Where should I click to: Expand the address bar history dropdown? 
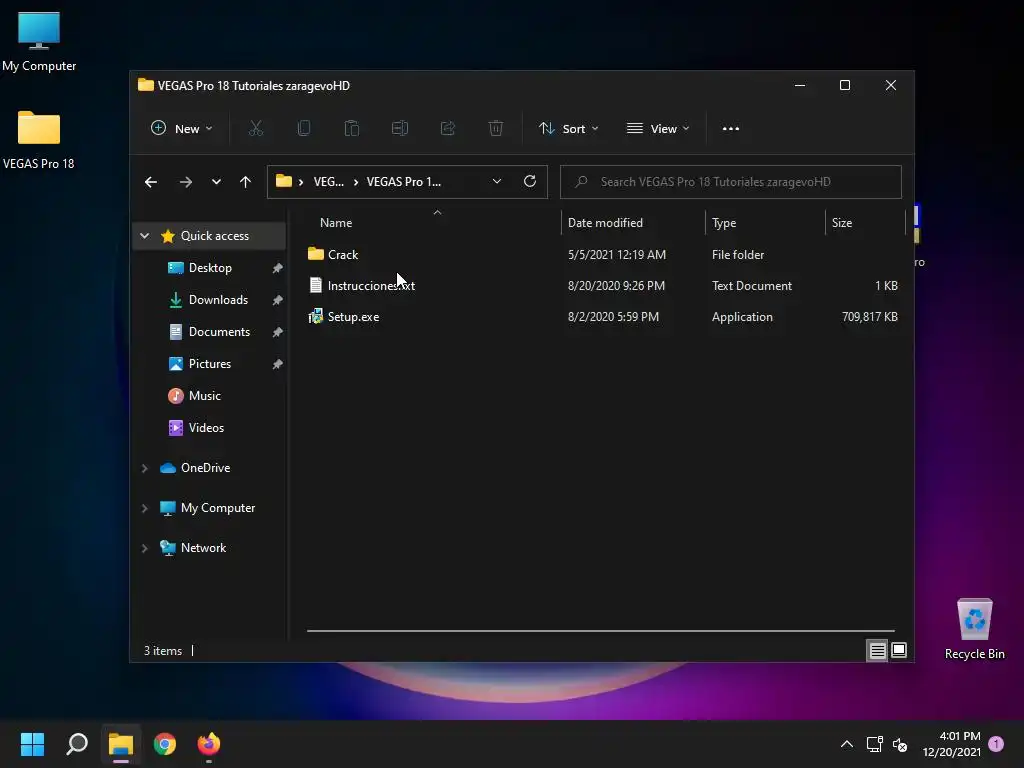[x=497, y=182]
